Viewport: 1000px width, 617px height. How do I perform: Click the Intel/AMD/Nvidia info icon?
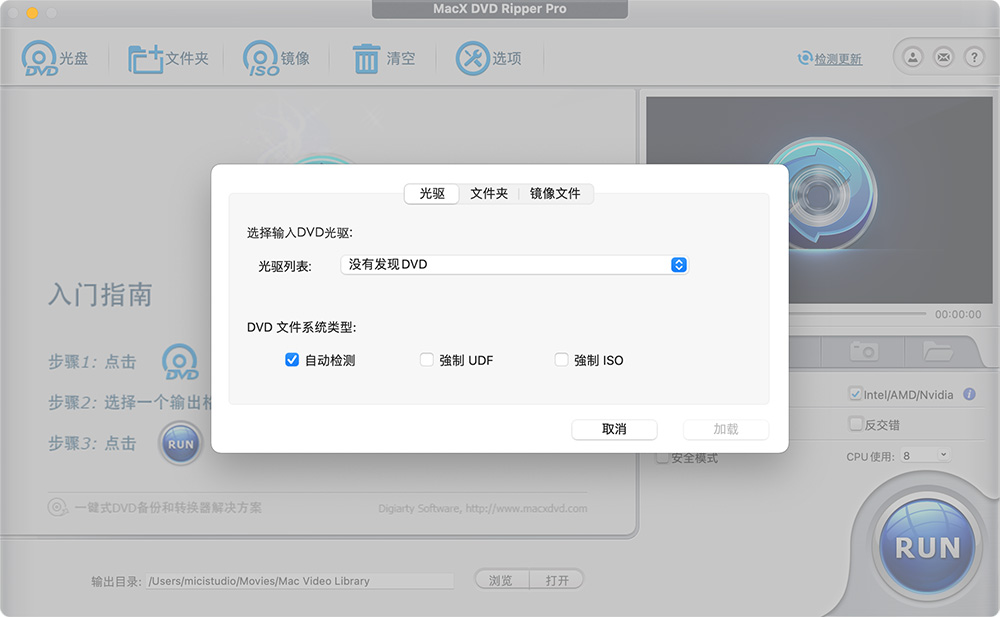point(969,394)
